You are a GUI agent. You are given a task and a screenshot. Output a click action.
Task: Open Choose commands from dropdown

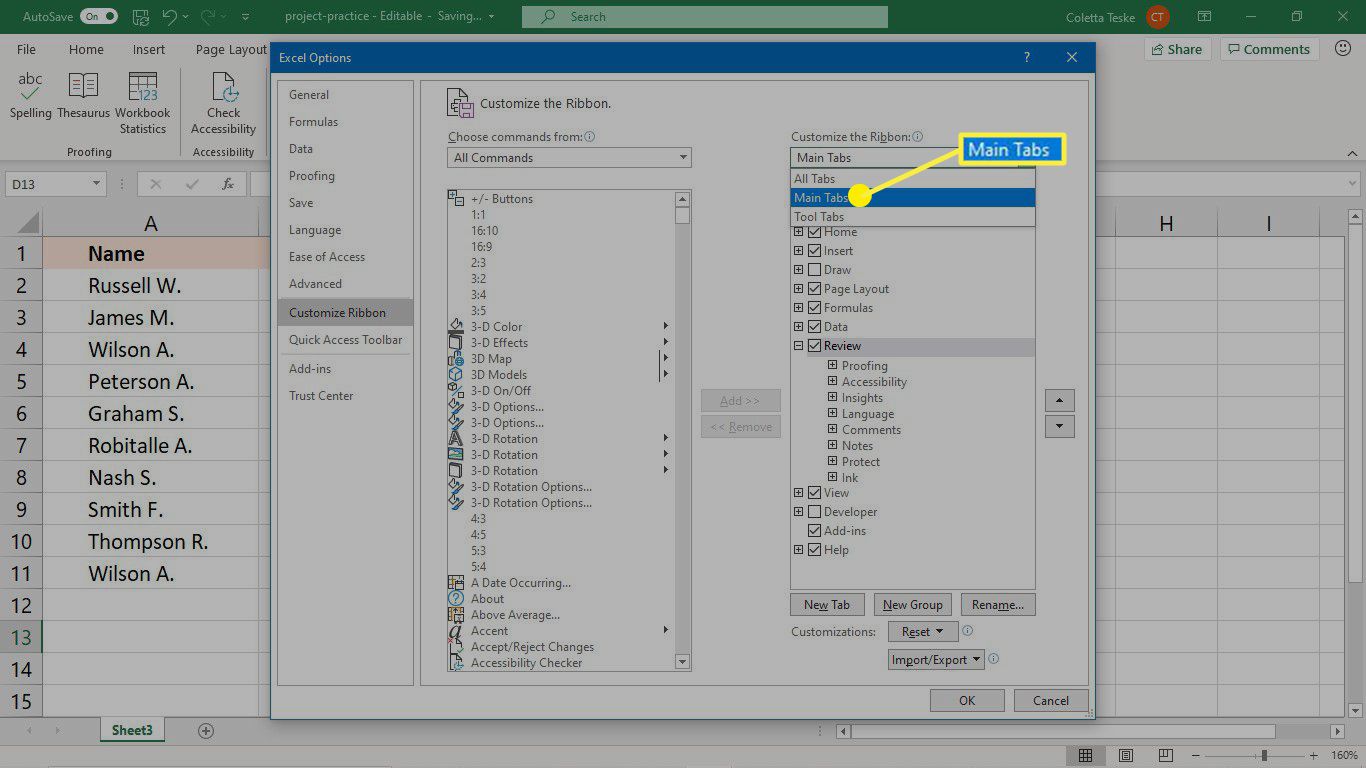569,158
